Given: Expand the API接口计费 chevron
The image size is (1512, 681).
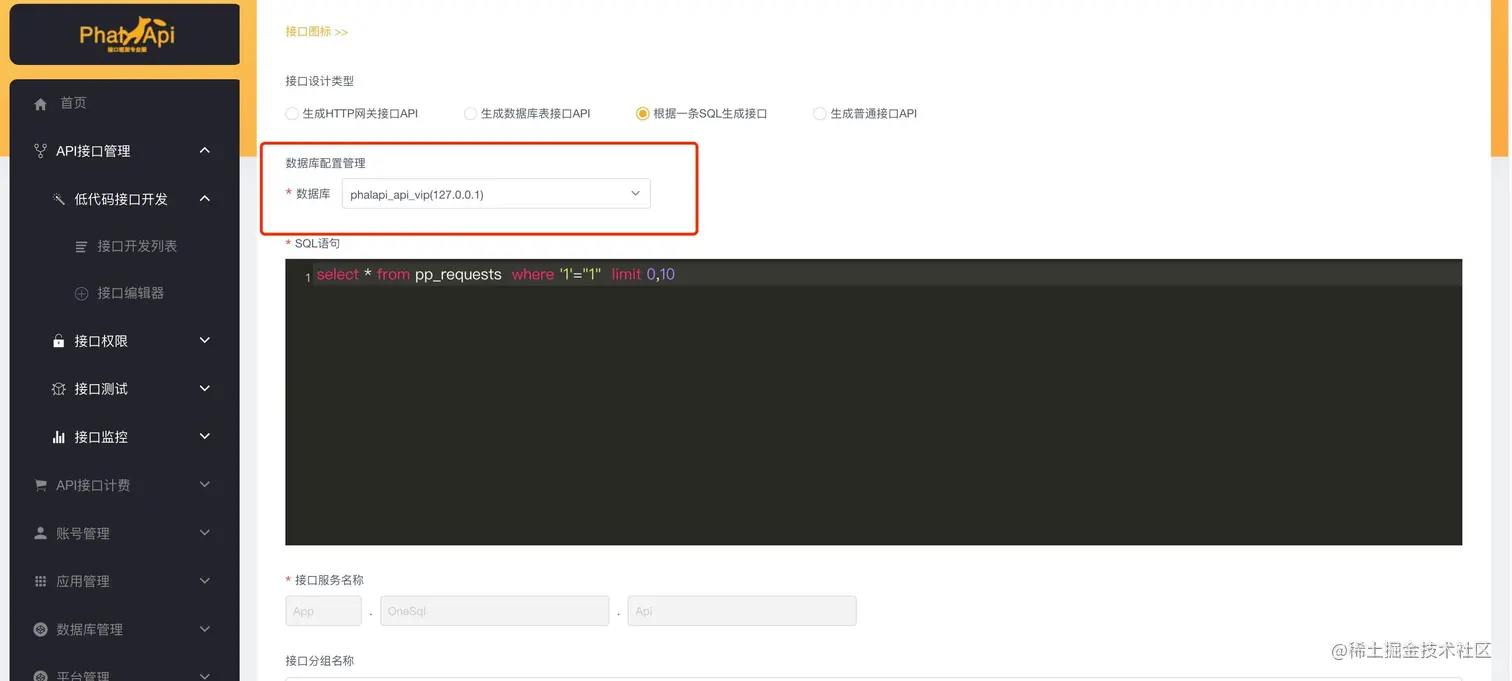Looking at the screenshot, I should tap(205, 485).
